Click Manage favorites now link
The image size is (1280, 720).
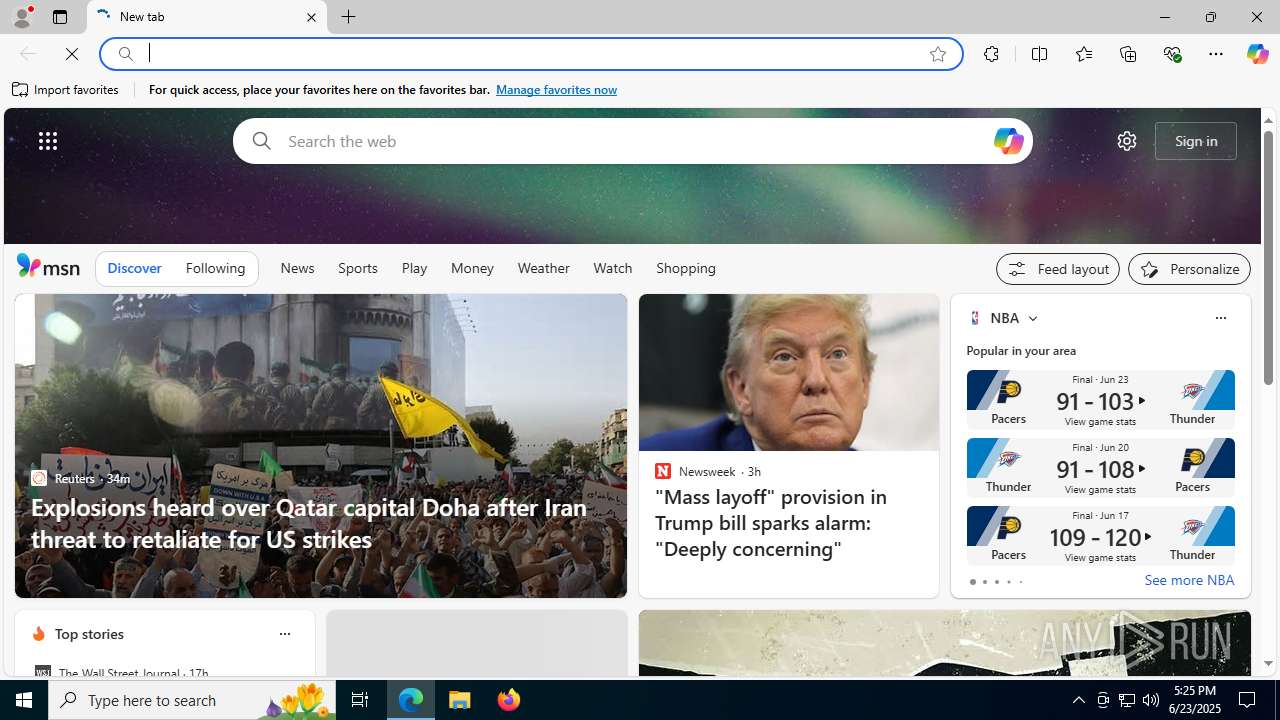point(556,90)
